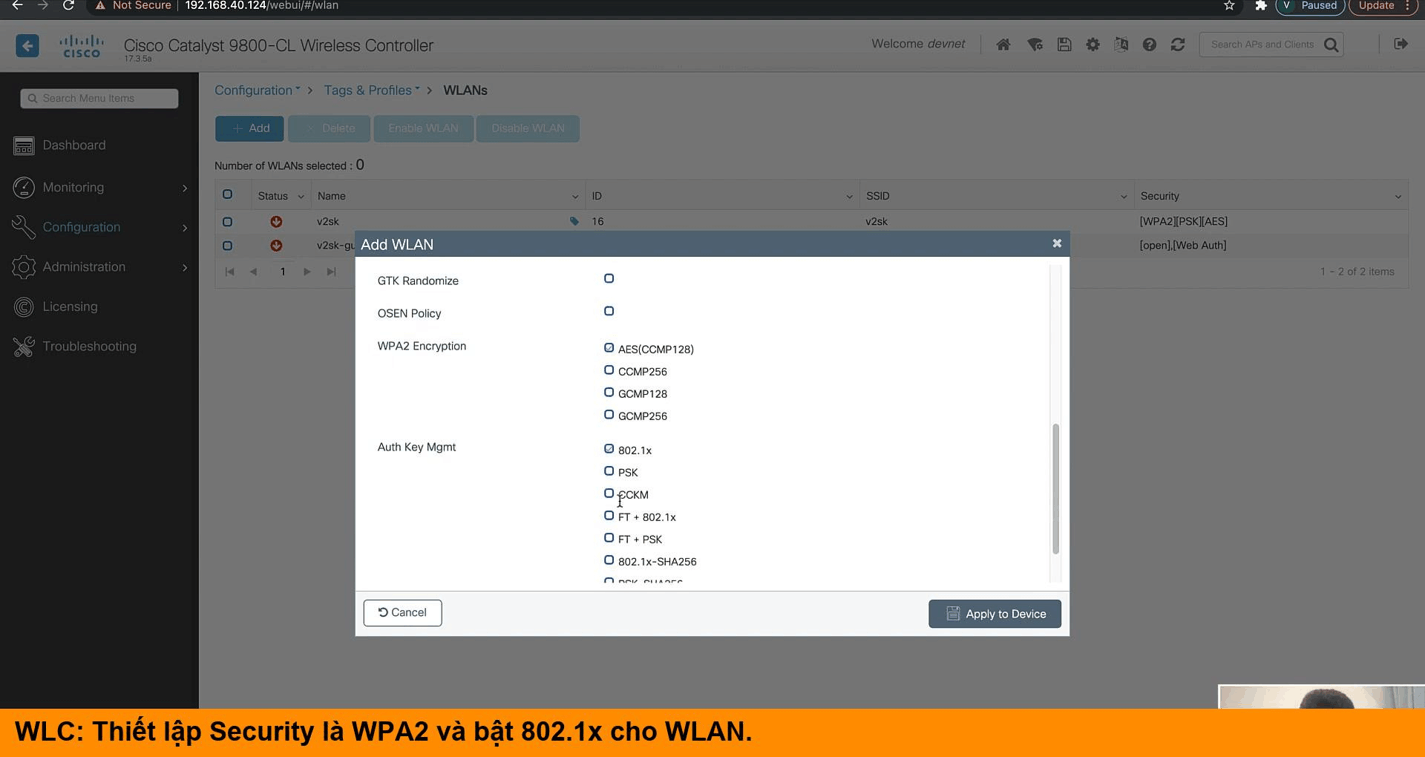Check the FT + 802.1x option
The image size is (1425, 757).
(609, 515)
